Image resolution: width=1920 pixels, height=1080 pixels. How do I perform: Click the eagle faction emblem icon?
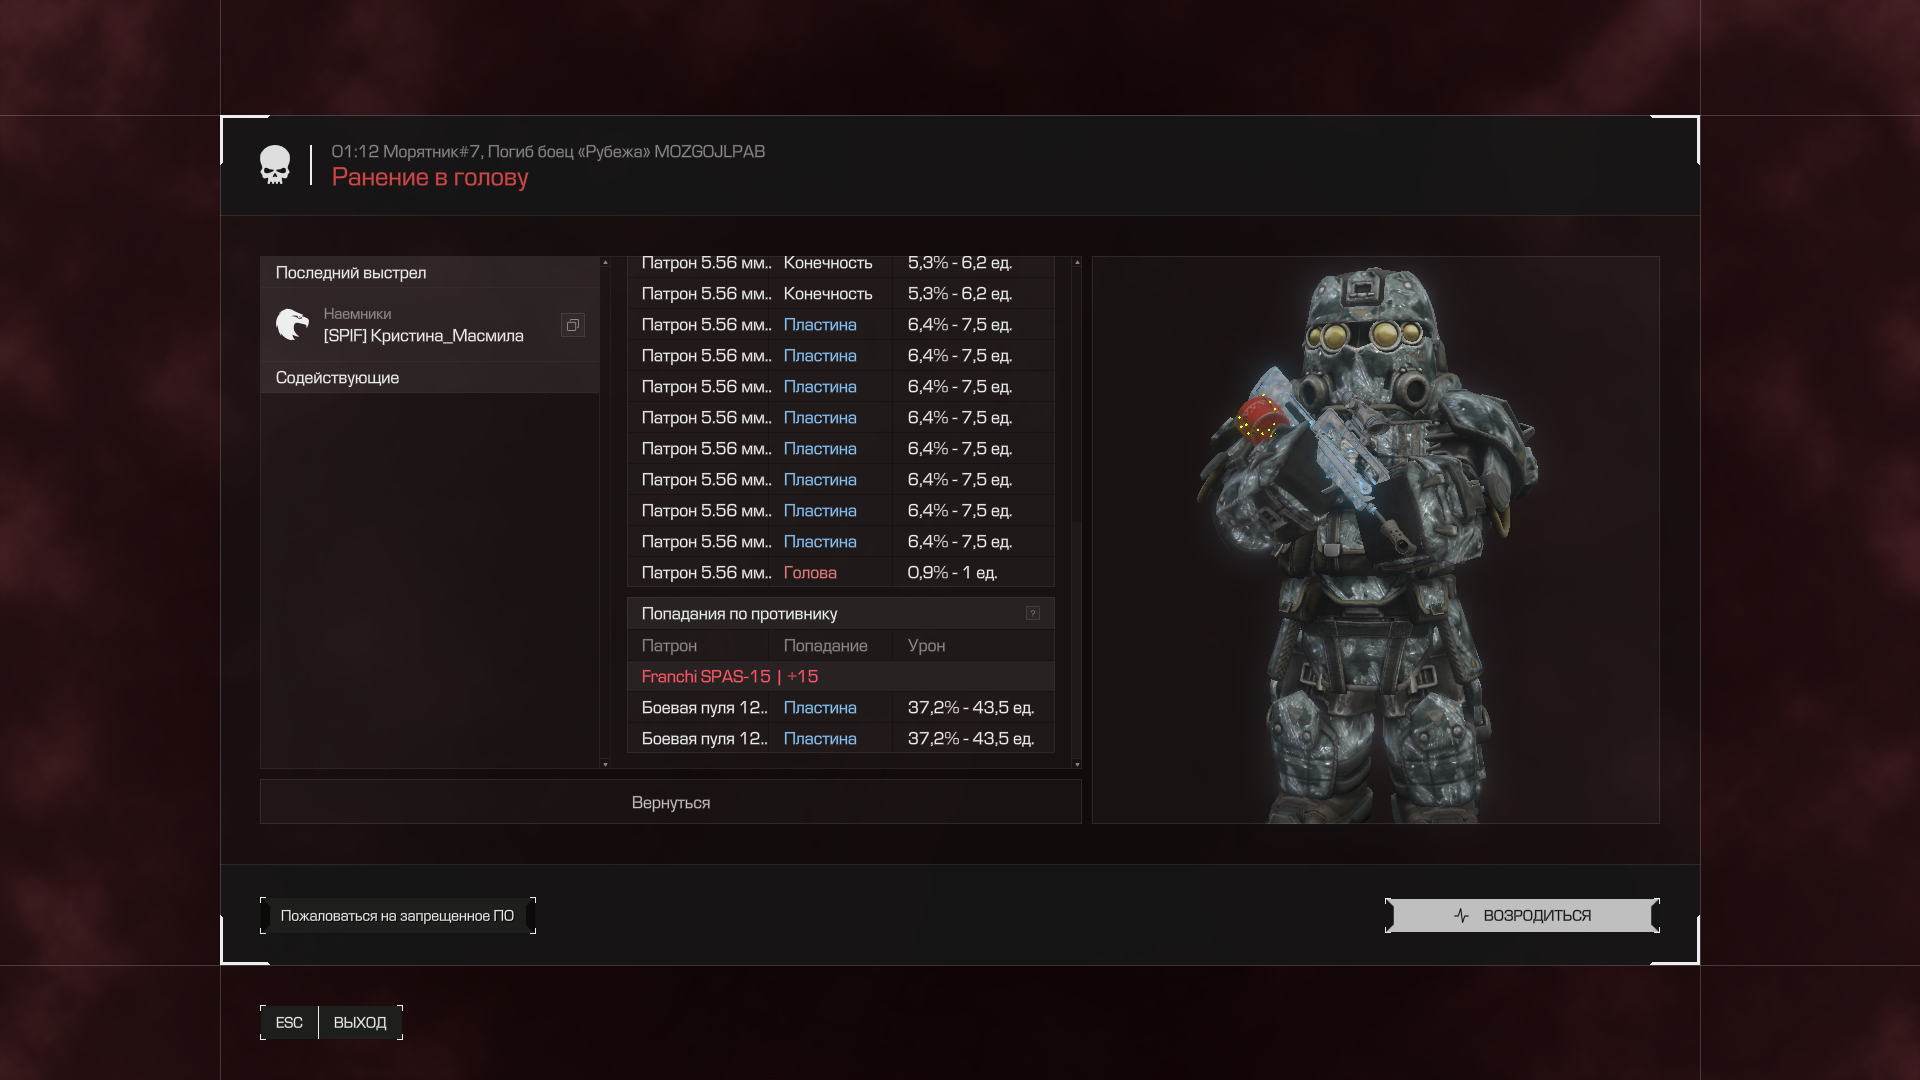click(292, 324)
